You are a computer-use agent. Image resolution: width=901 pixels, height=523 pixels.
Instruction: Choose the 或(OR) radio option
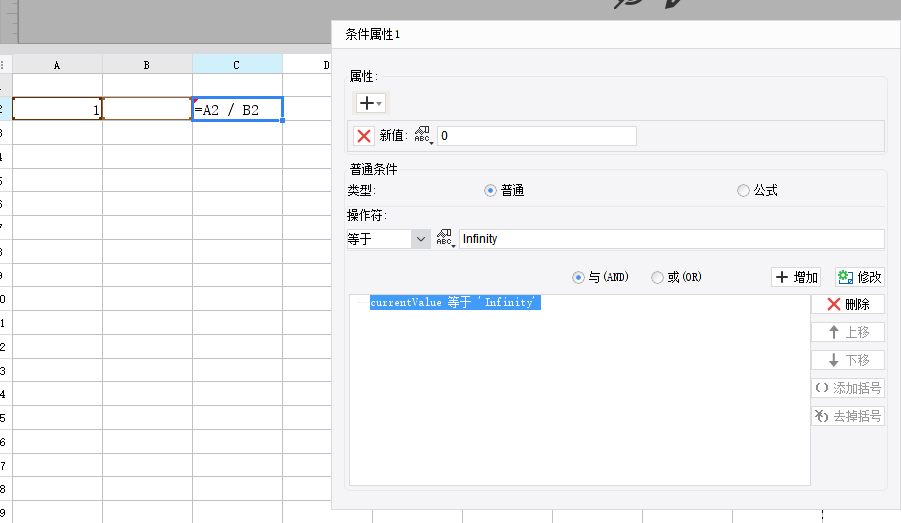[657, 277]
